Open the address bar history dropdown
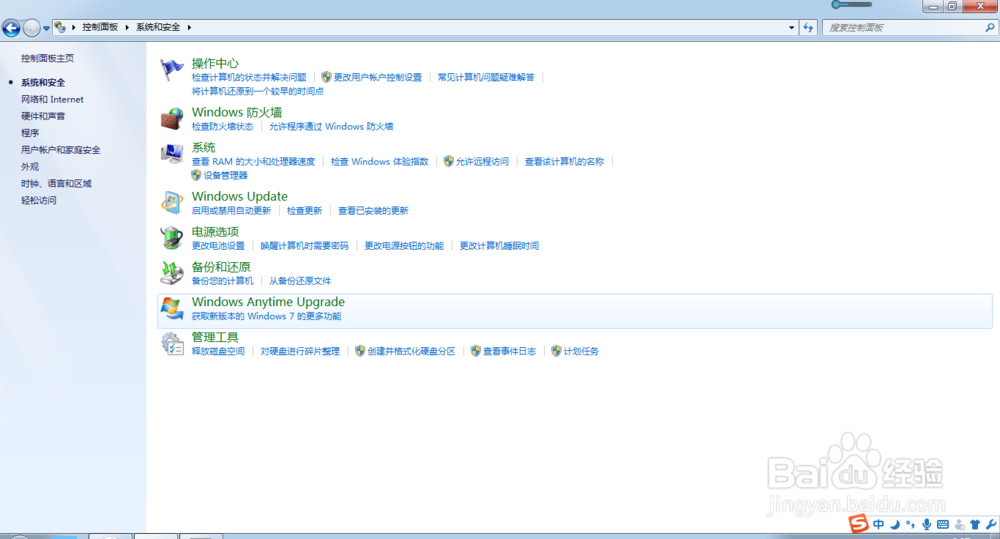The image size is (1000, 539). tap(791, 27)
